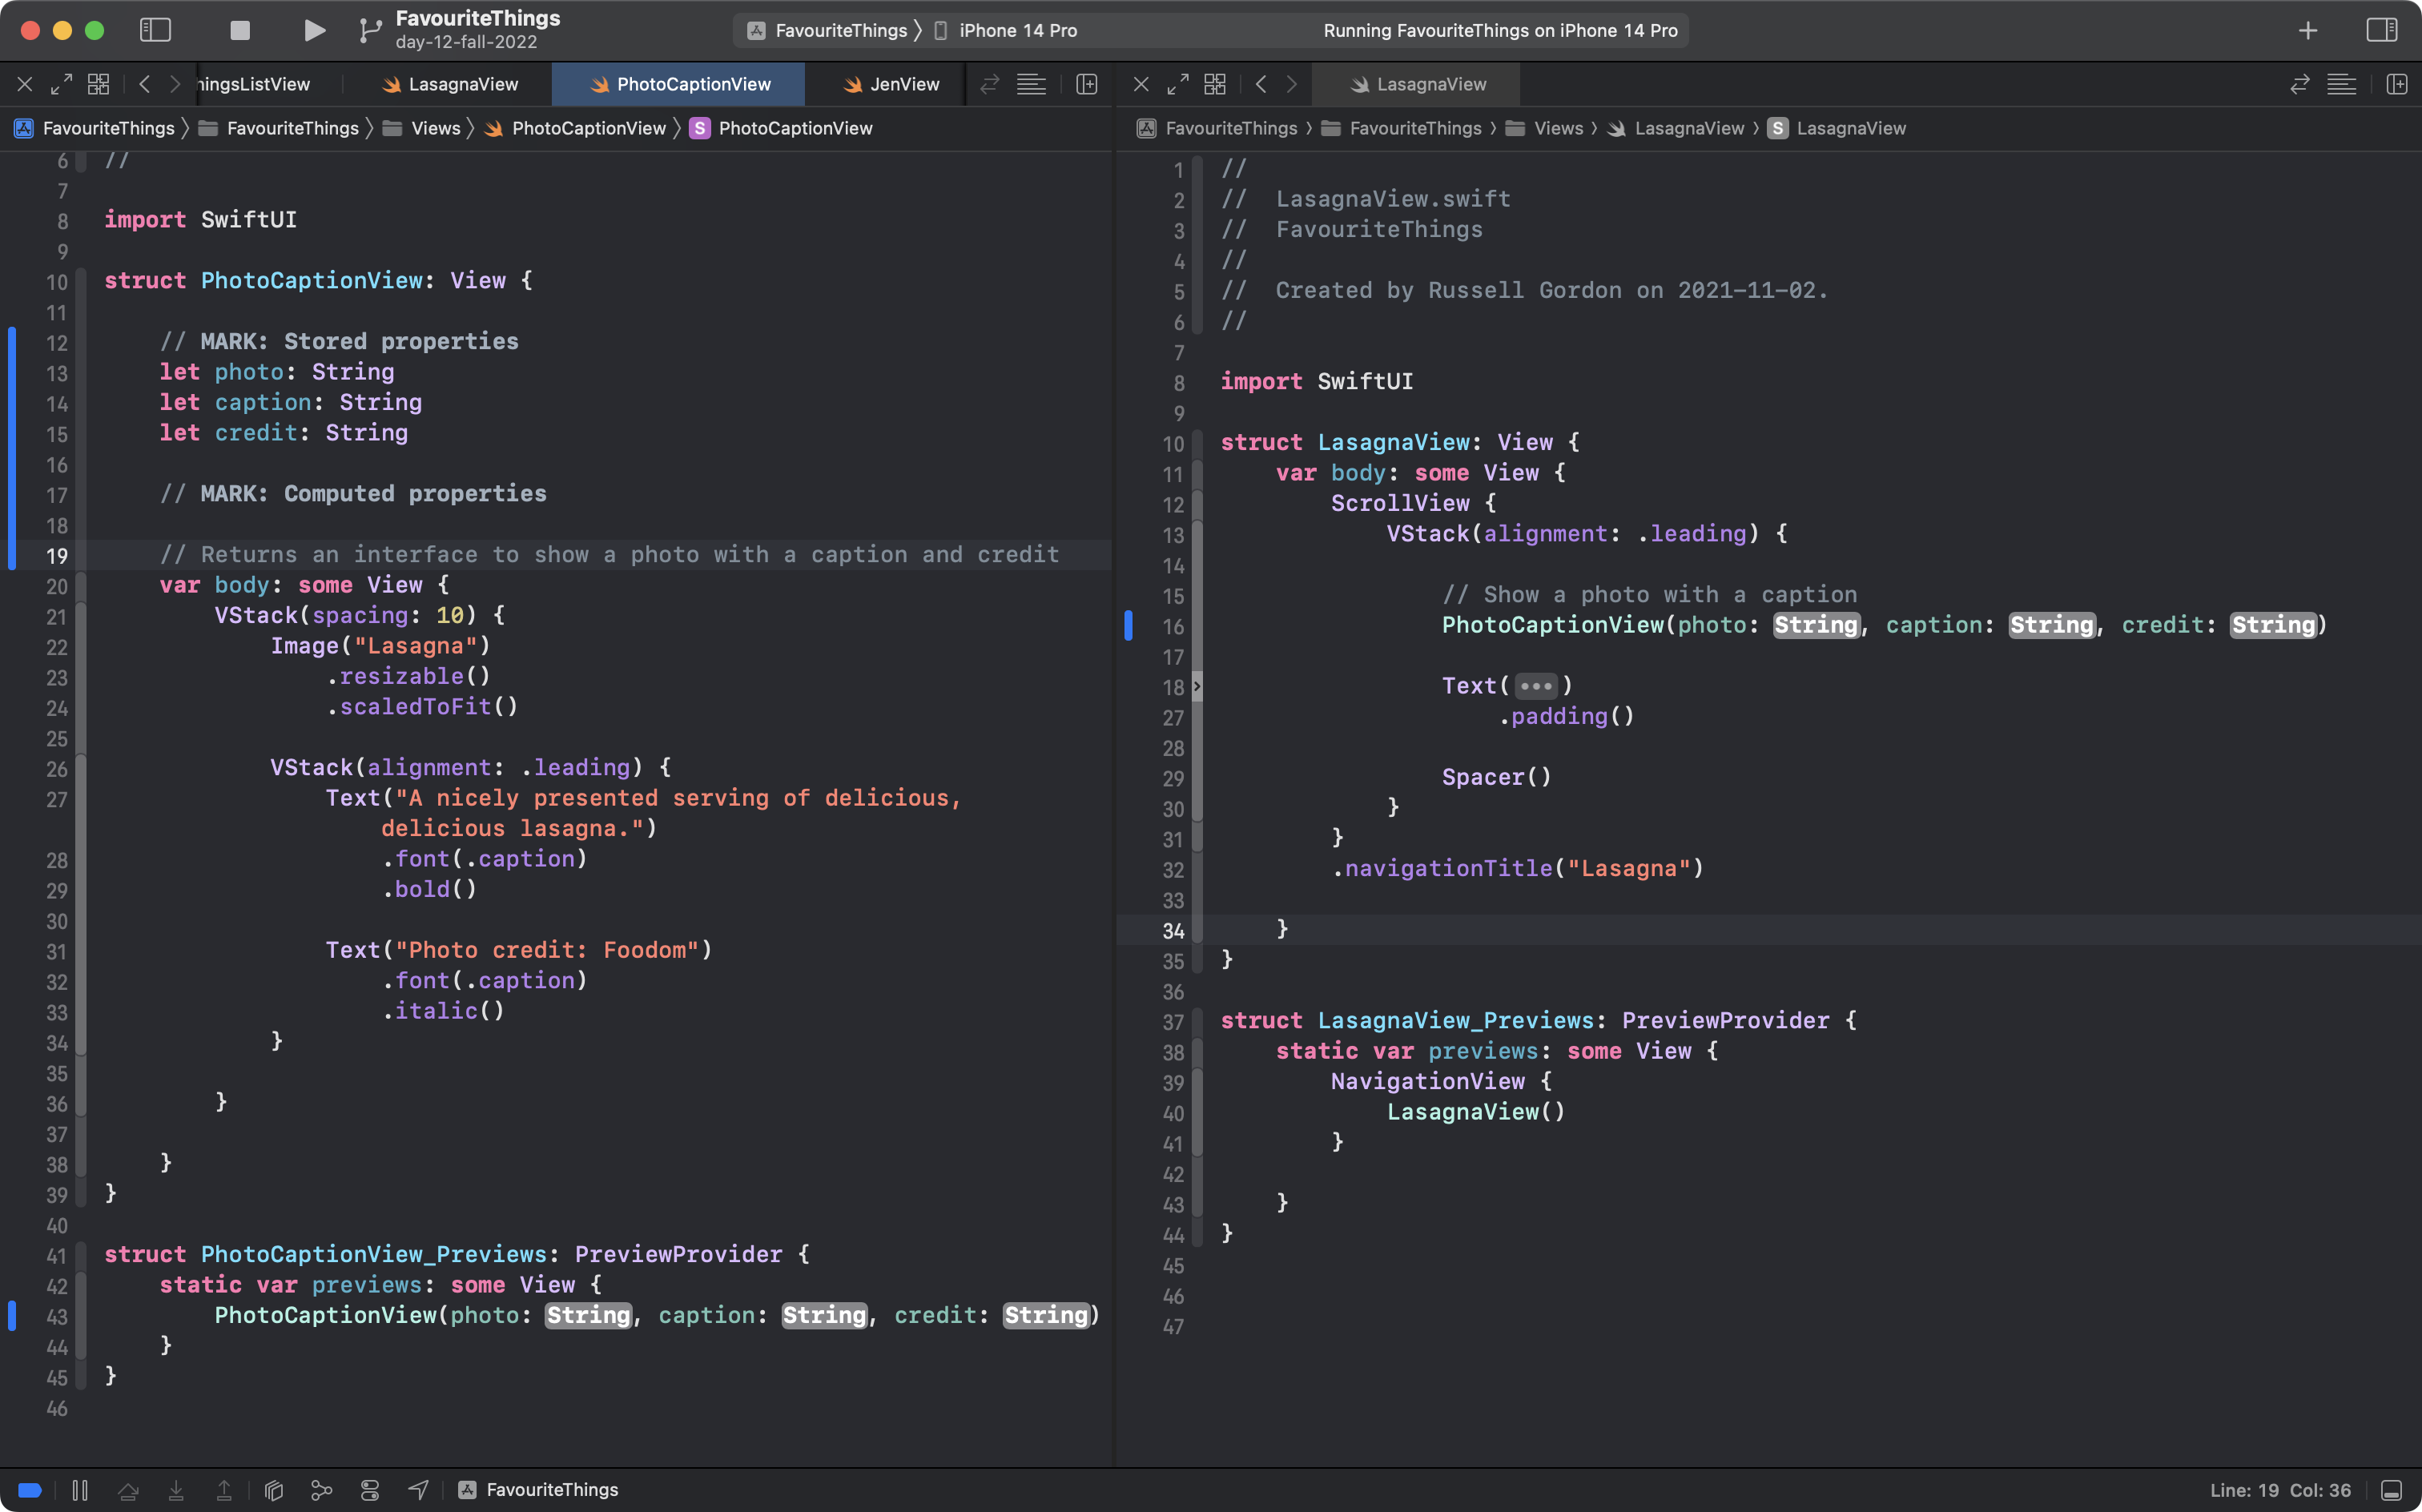
Task: Toggle the inspector panel on right
Action: (x=2381, y=30)
